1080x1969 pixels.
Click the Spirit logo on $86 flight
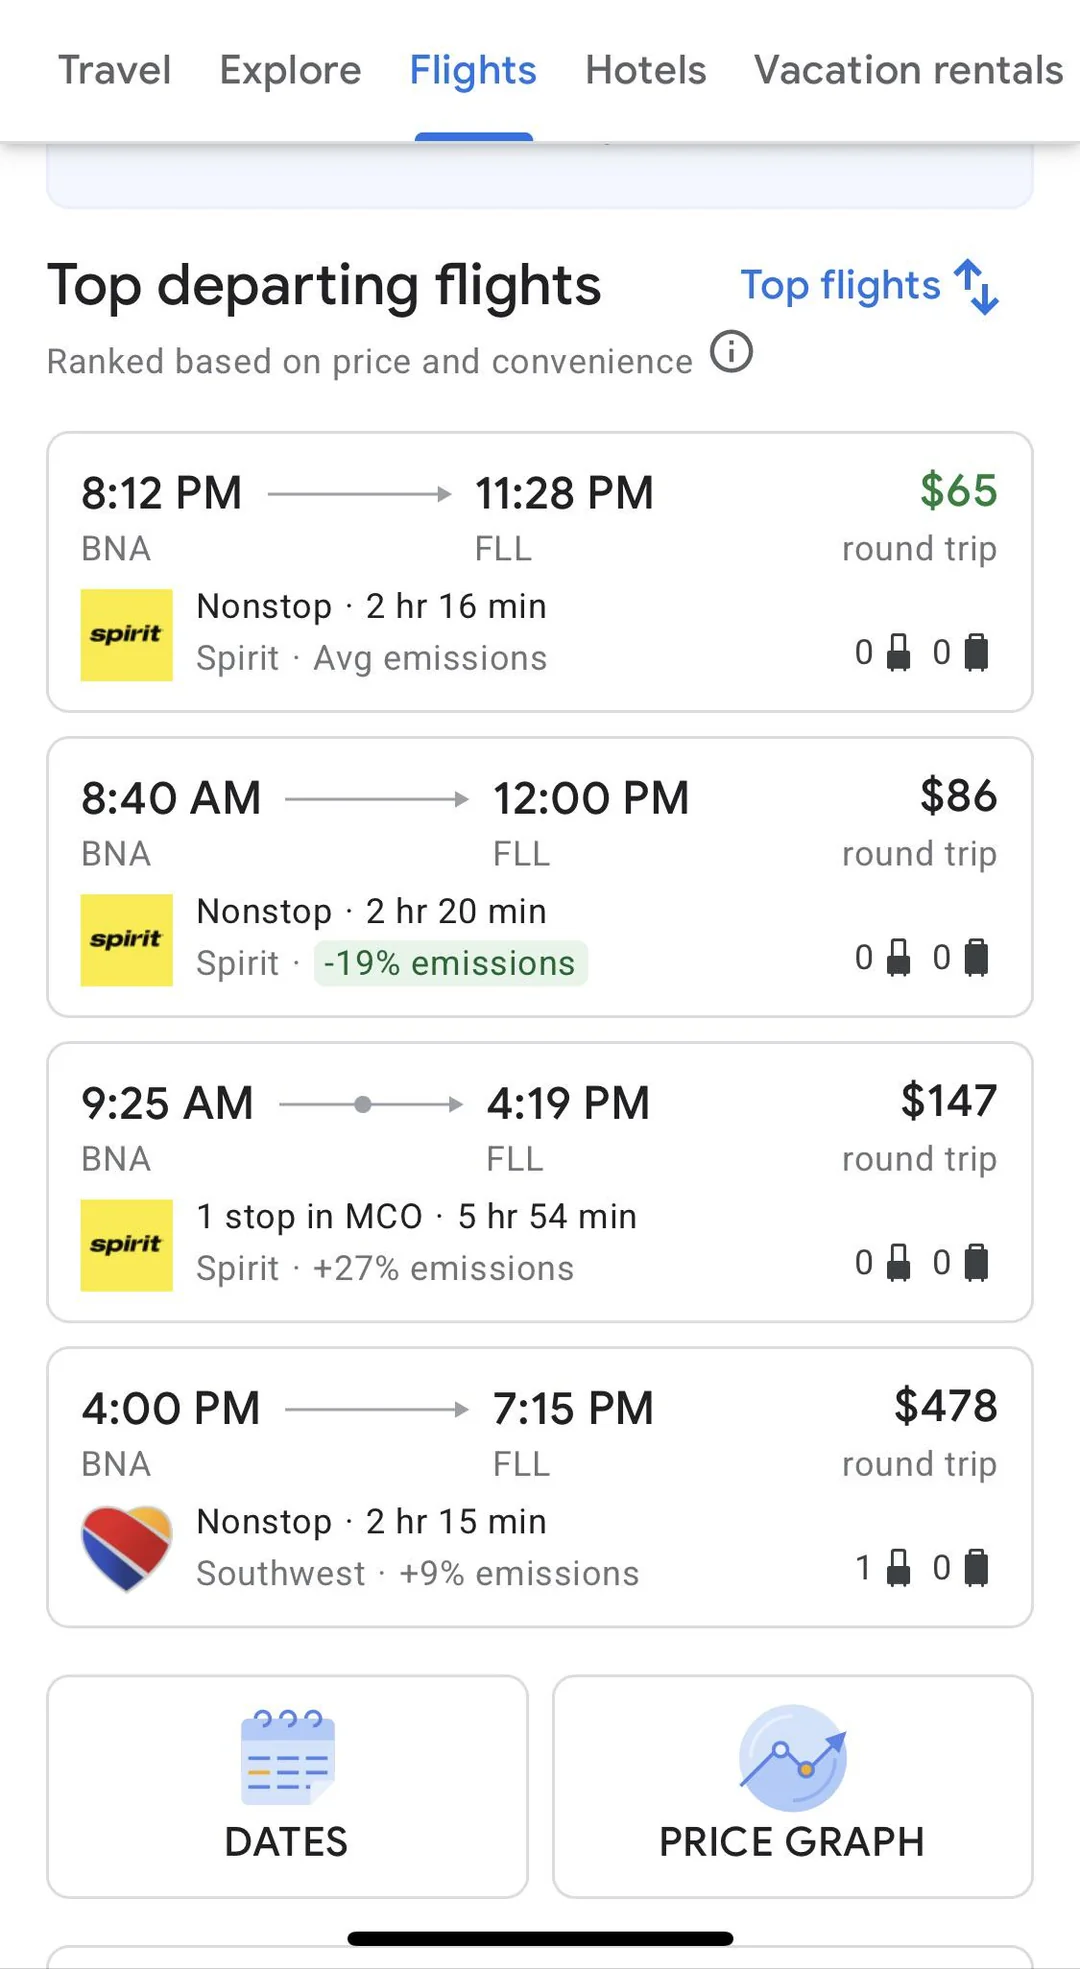point(126,939)
